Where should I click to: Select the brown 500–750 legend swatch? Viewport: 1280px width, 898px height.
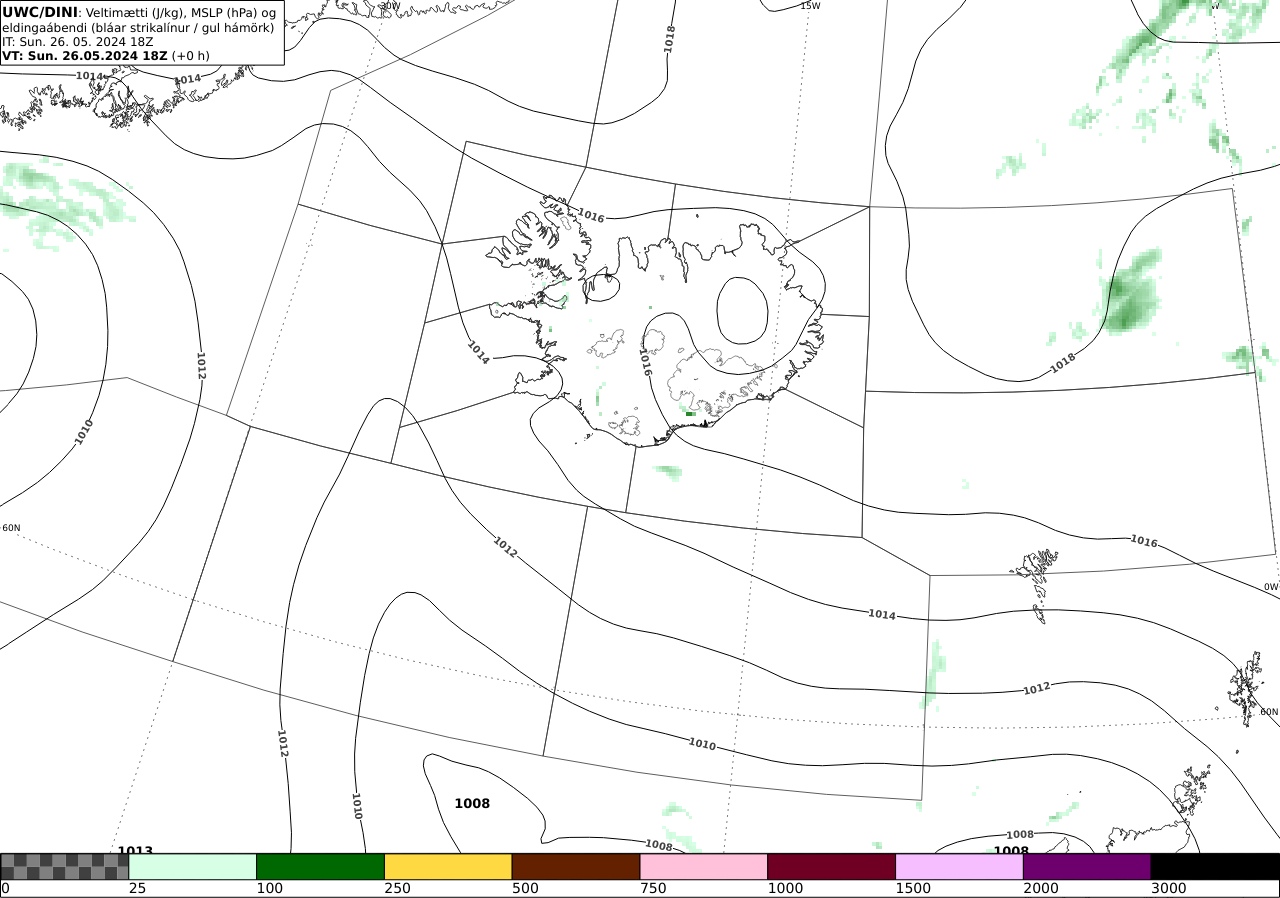[576, 866]
